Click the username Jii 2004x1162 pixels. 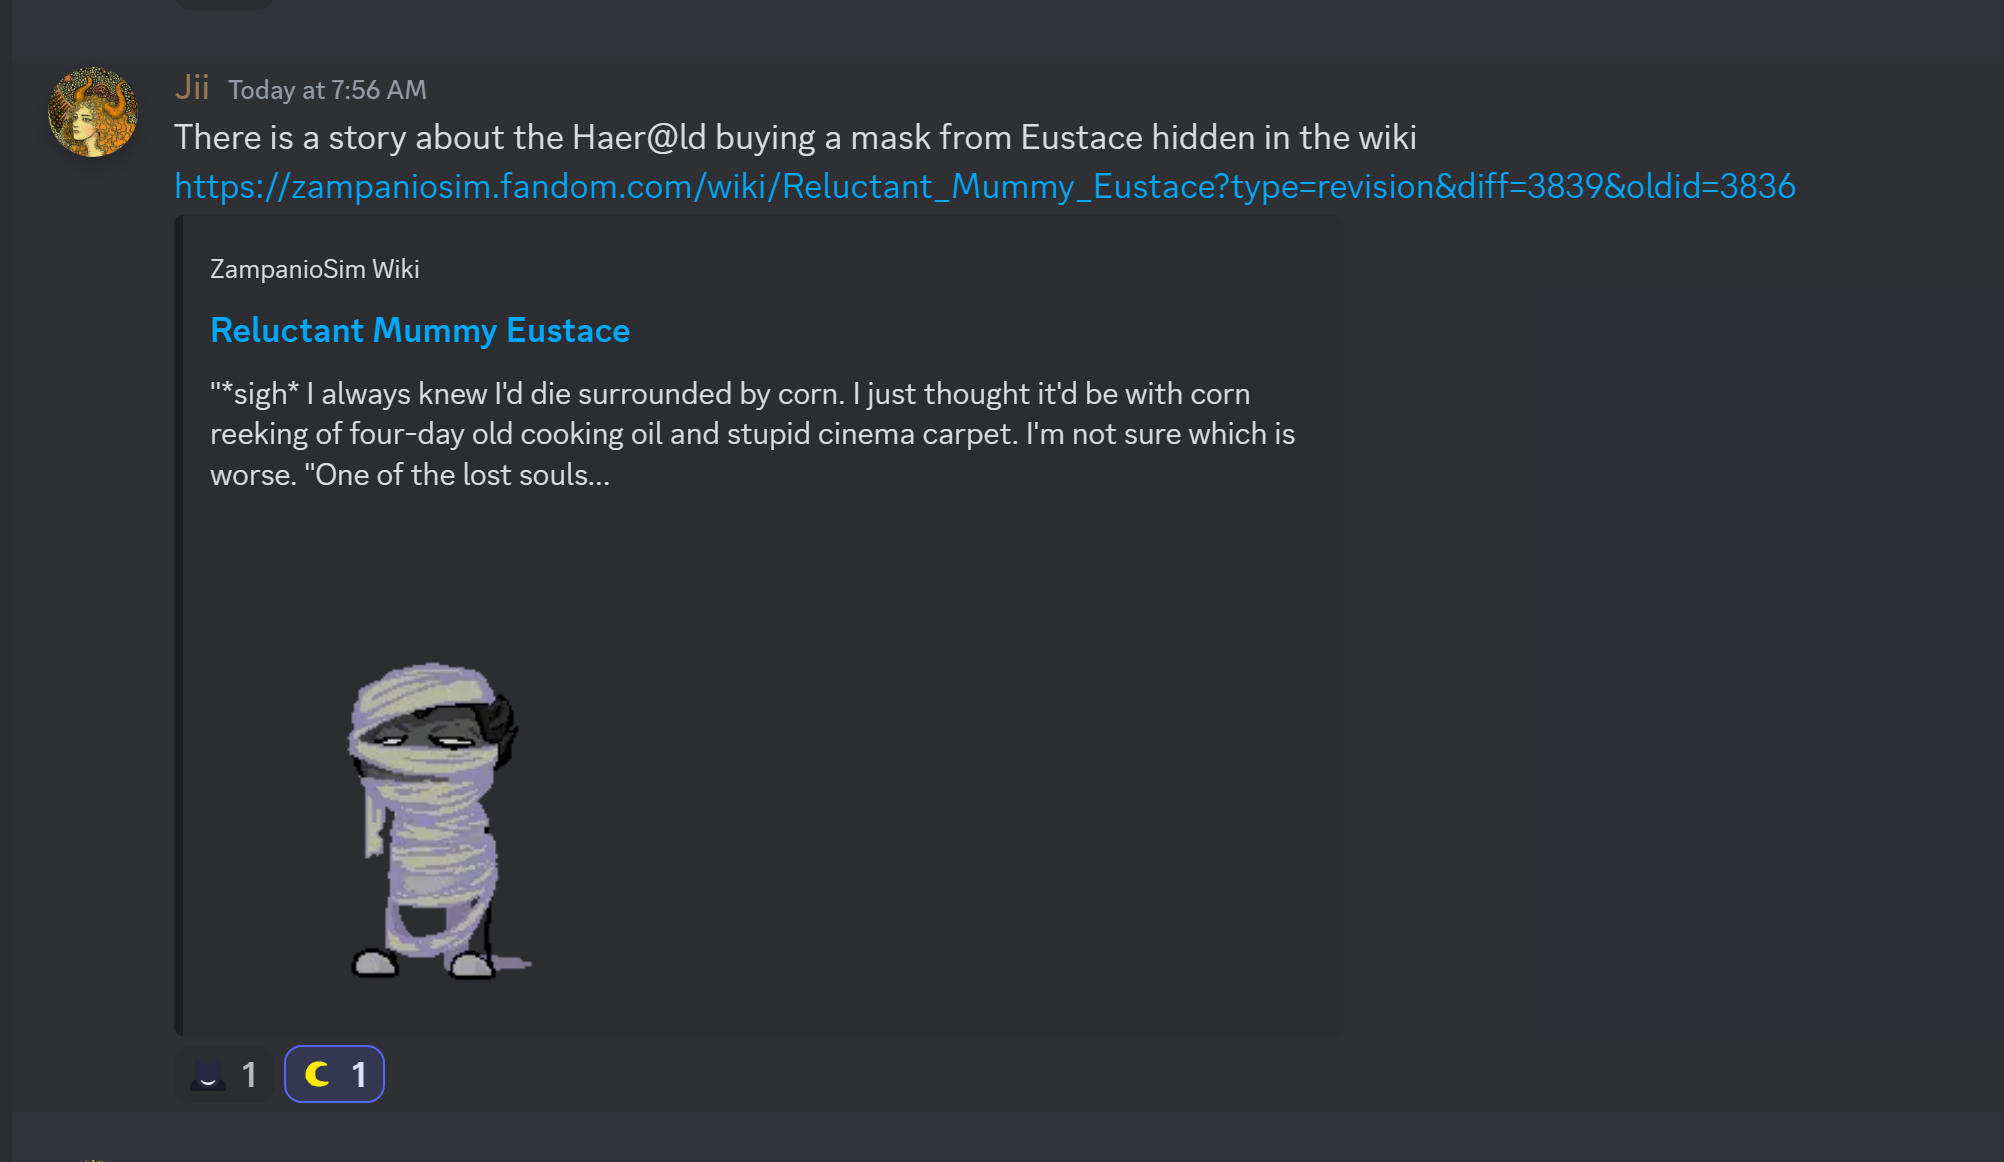click(192, 88)
